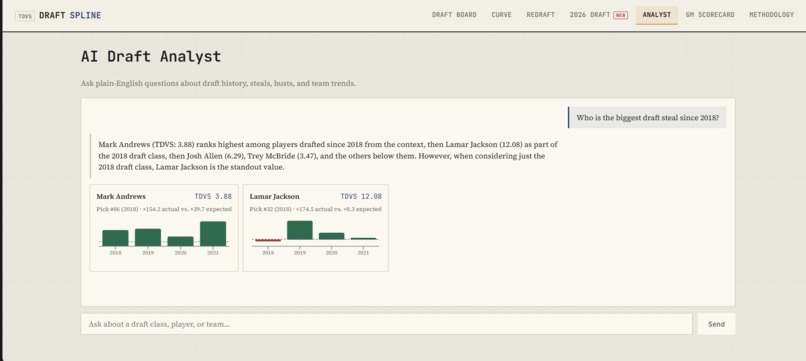The width and height of the screenshot is (806, 361).
Task: Click Mark Andrews 2019 bar
Action: 148,237
